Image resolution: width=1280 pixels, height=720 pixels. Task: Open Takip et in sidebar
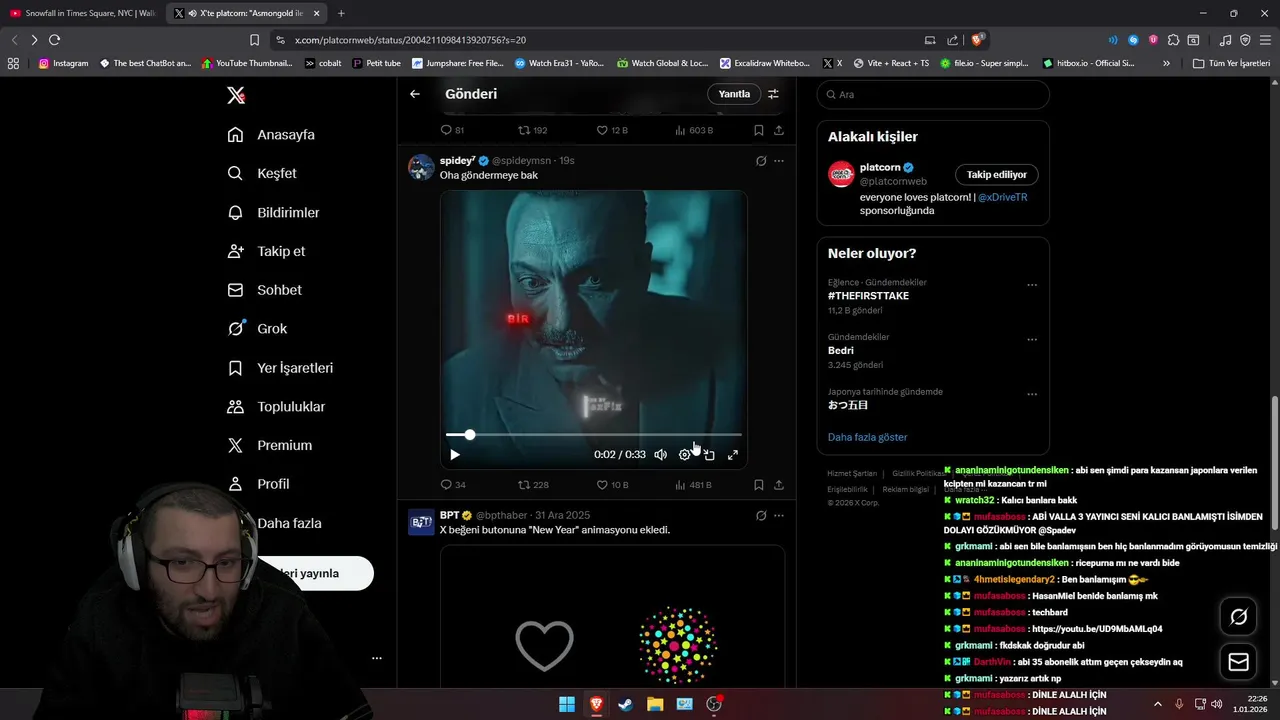coord(266,251)
